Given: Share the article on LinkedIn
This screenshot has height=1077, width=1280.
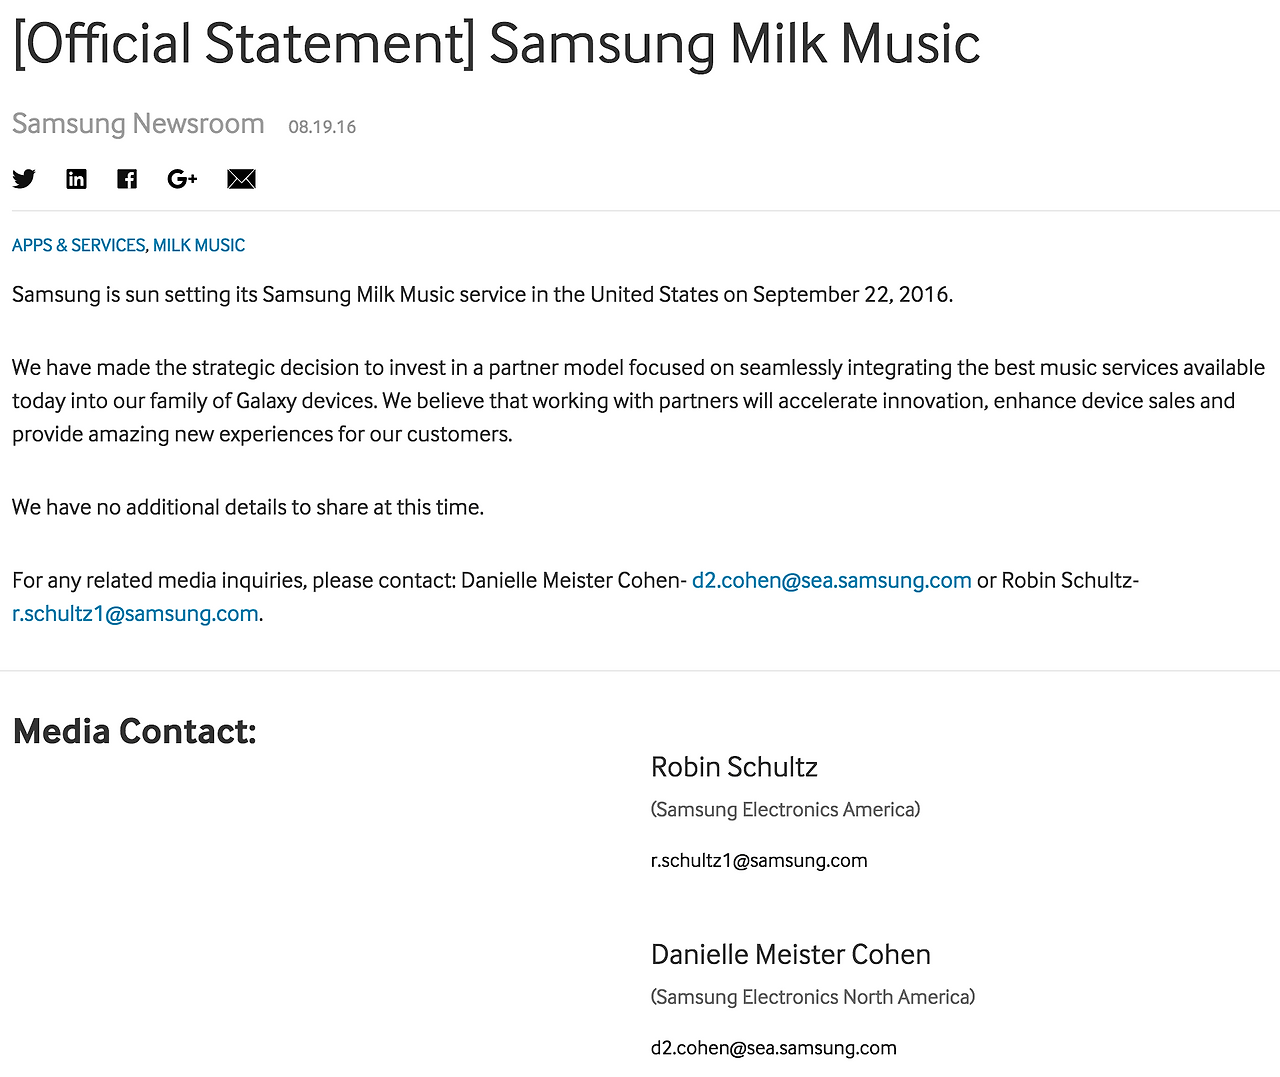Looking at the screenshot, I should click(76, 179).
